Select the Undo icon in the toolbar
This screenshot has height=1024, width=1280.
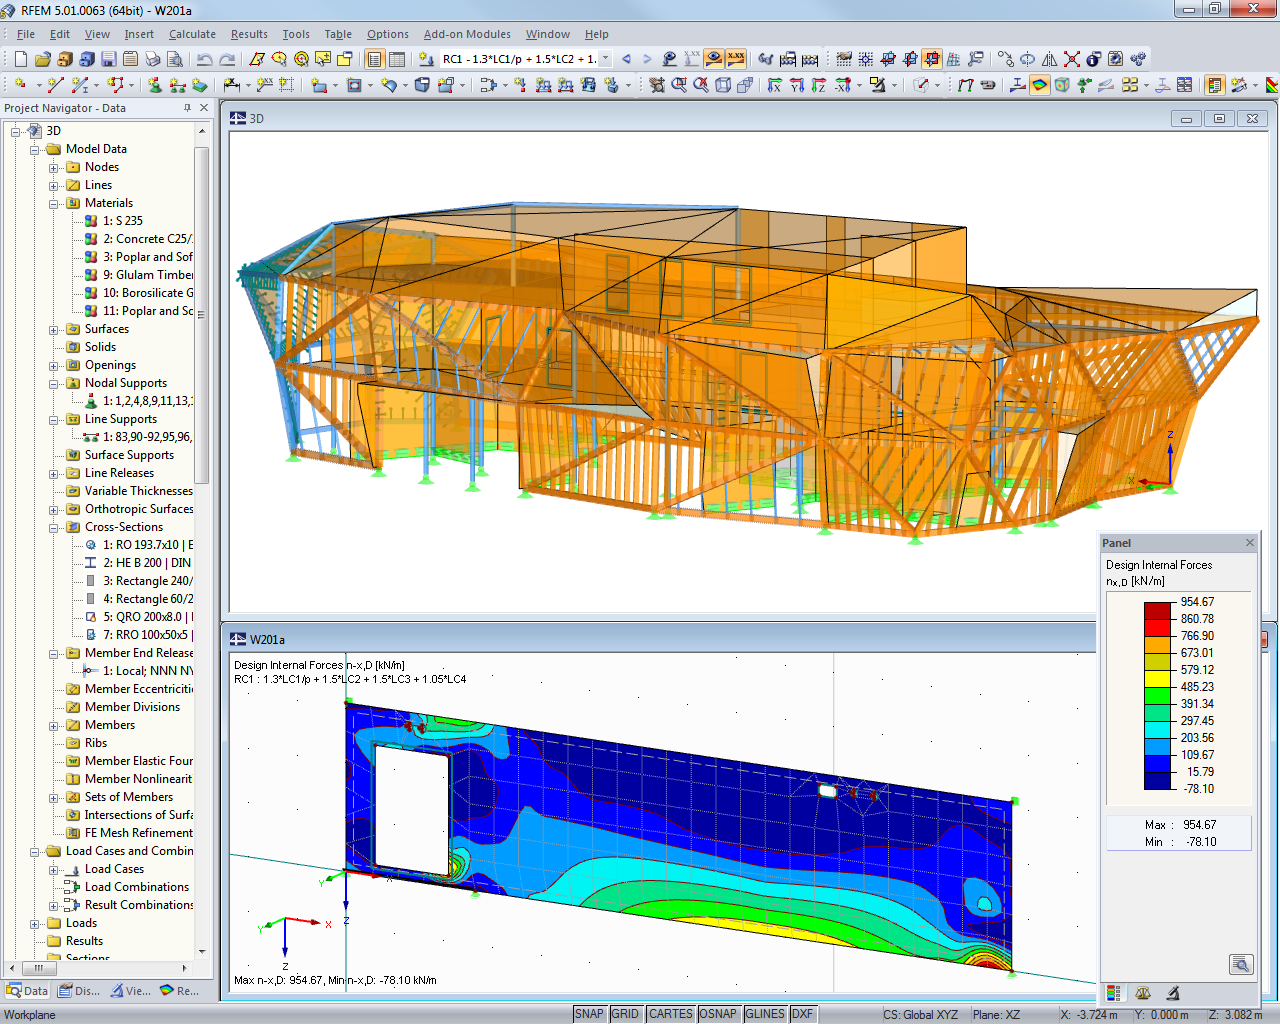pyautogui.click(x=203, y=58)
